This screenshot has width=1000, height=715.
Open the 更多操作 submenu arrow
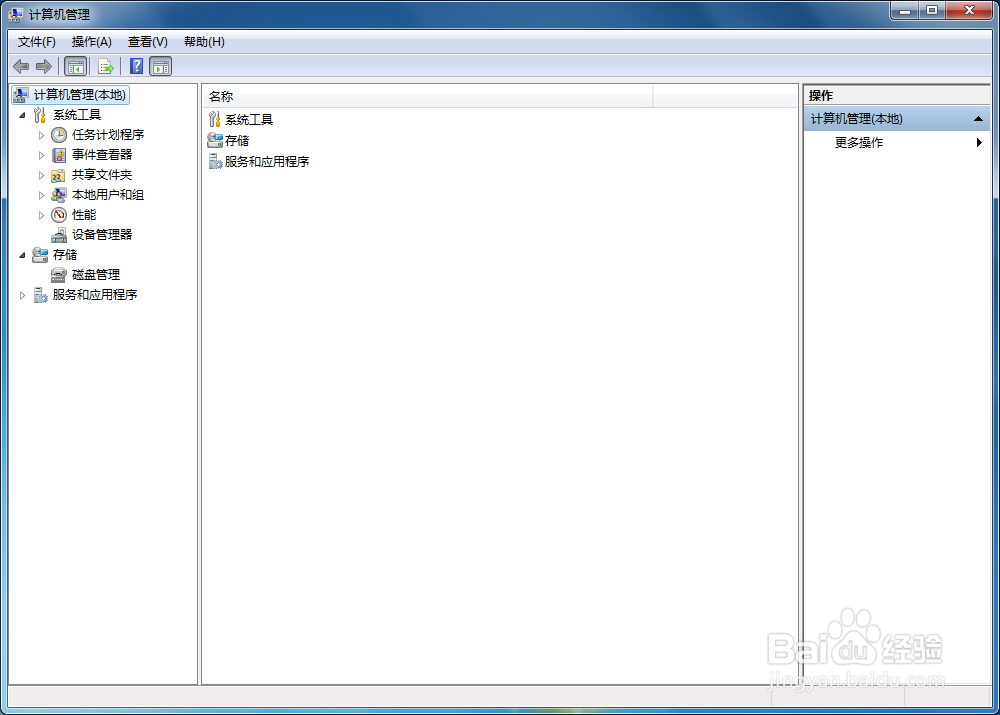[979, 143]
